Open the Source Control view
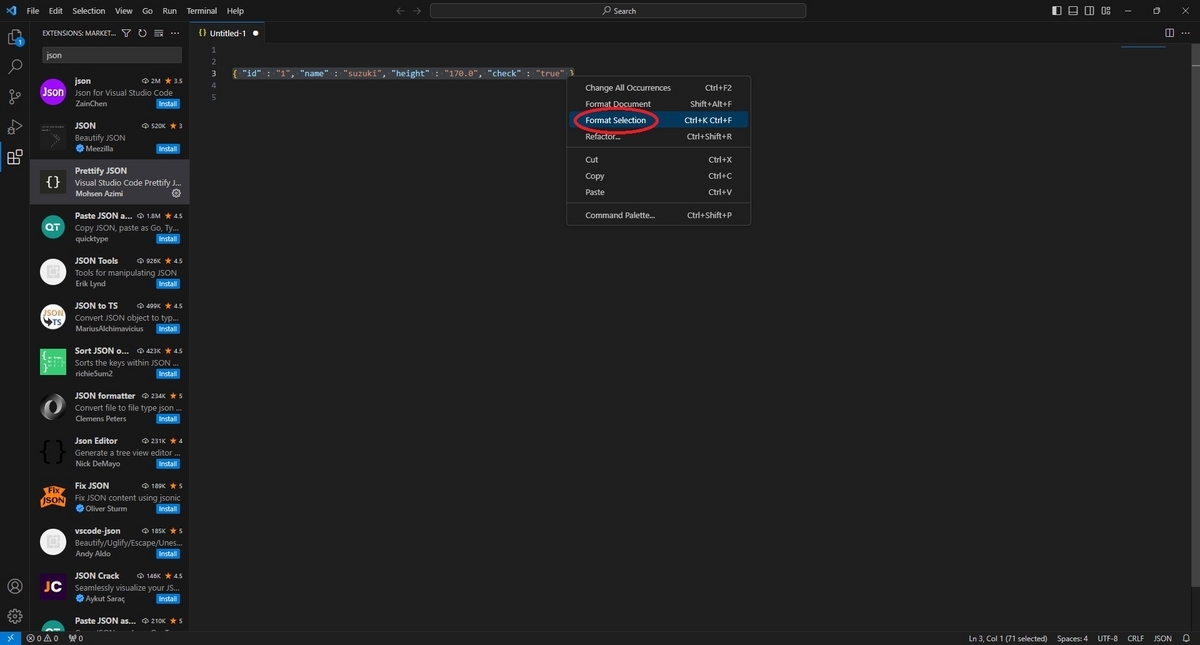 (15, 97)
